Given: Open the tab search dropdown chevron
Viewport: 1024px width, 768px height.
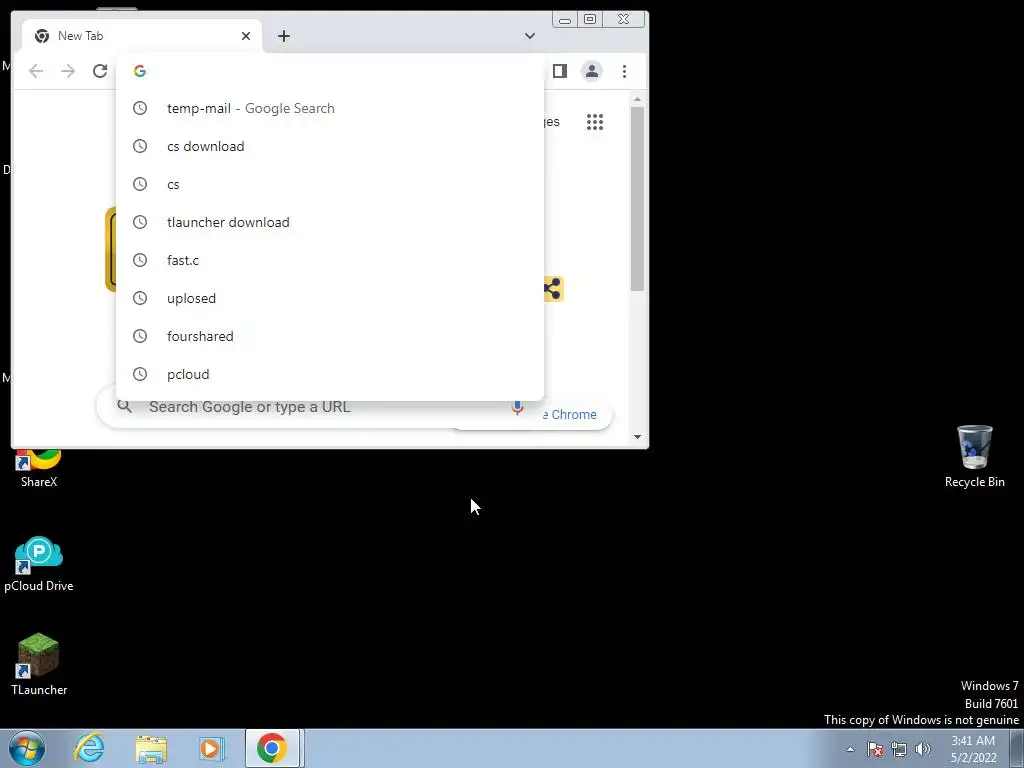Looking at the screenshot, I should click(530, 36).
